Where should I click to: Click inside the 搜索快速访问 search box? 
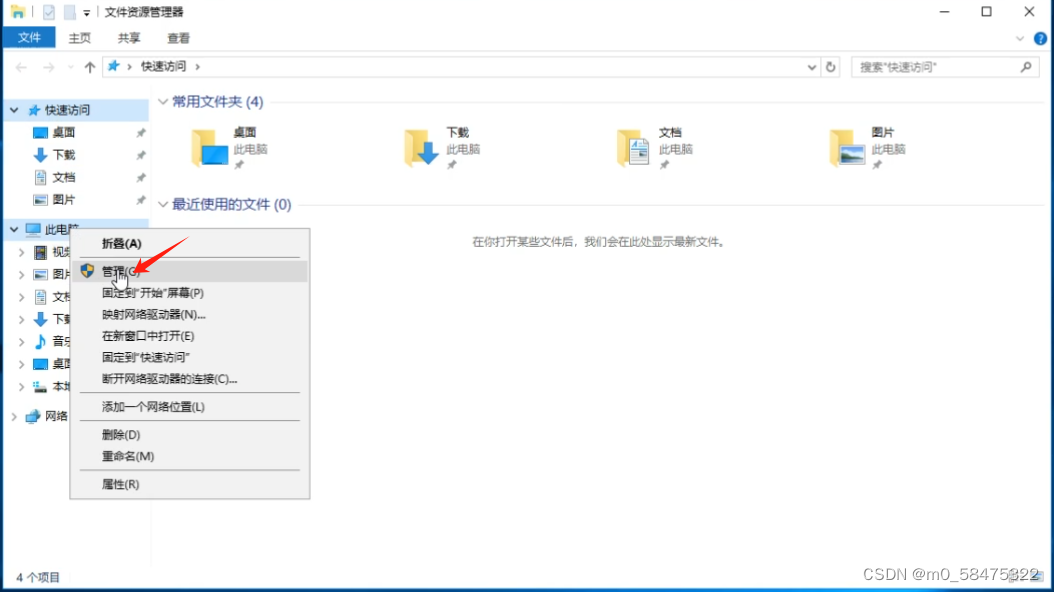(930, 66)
